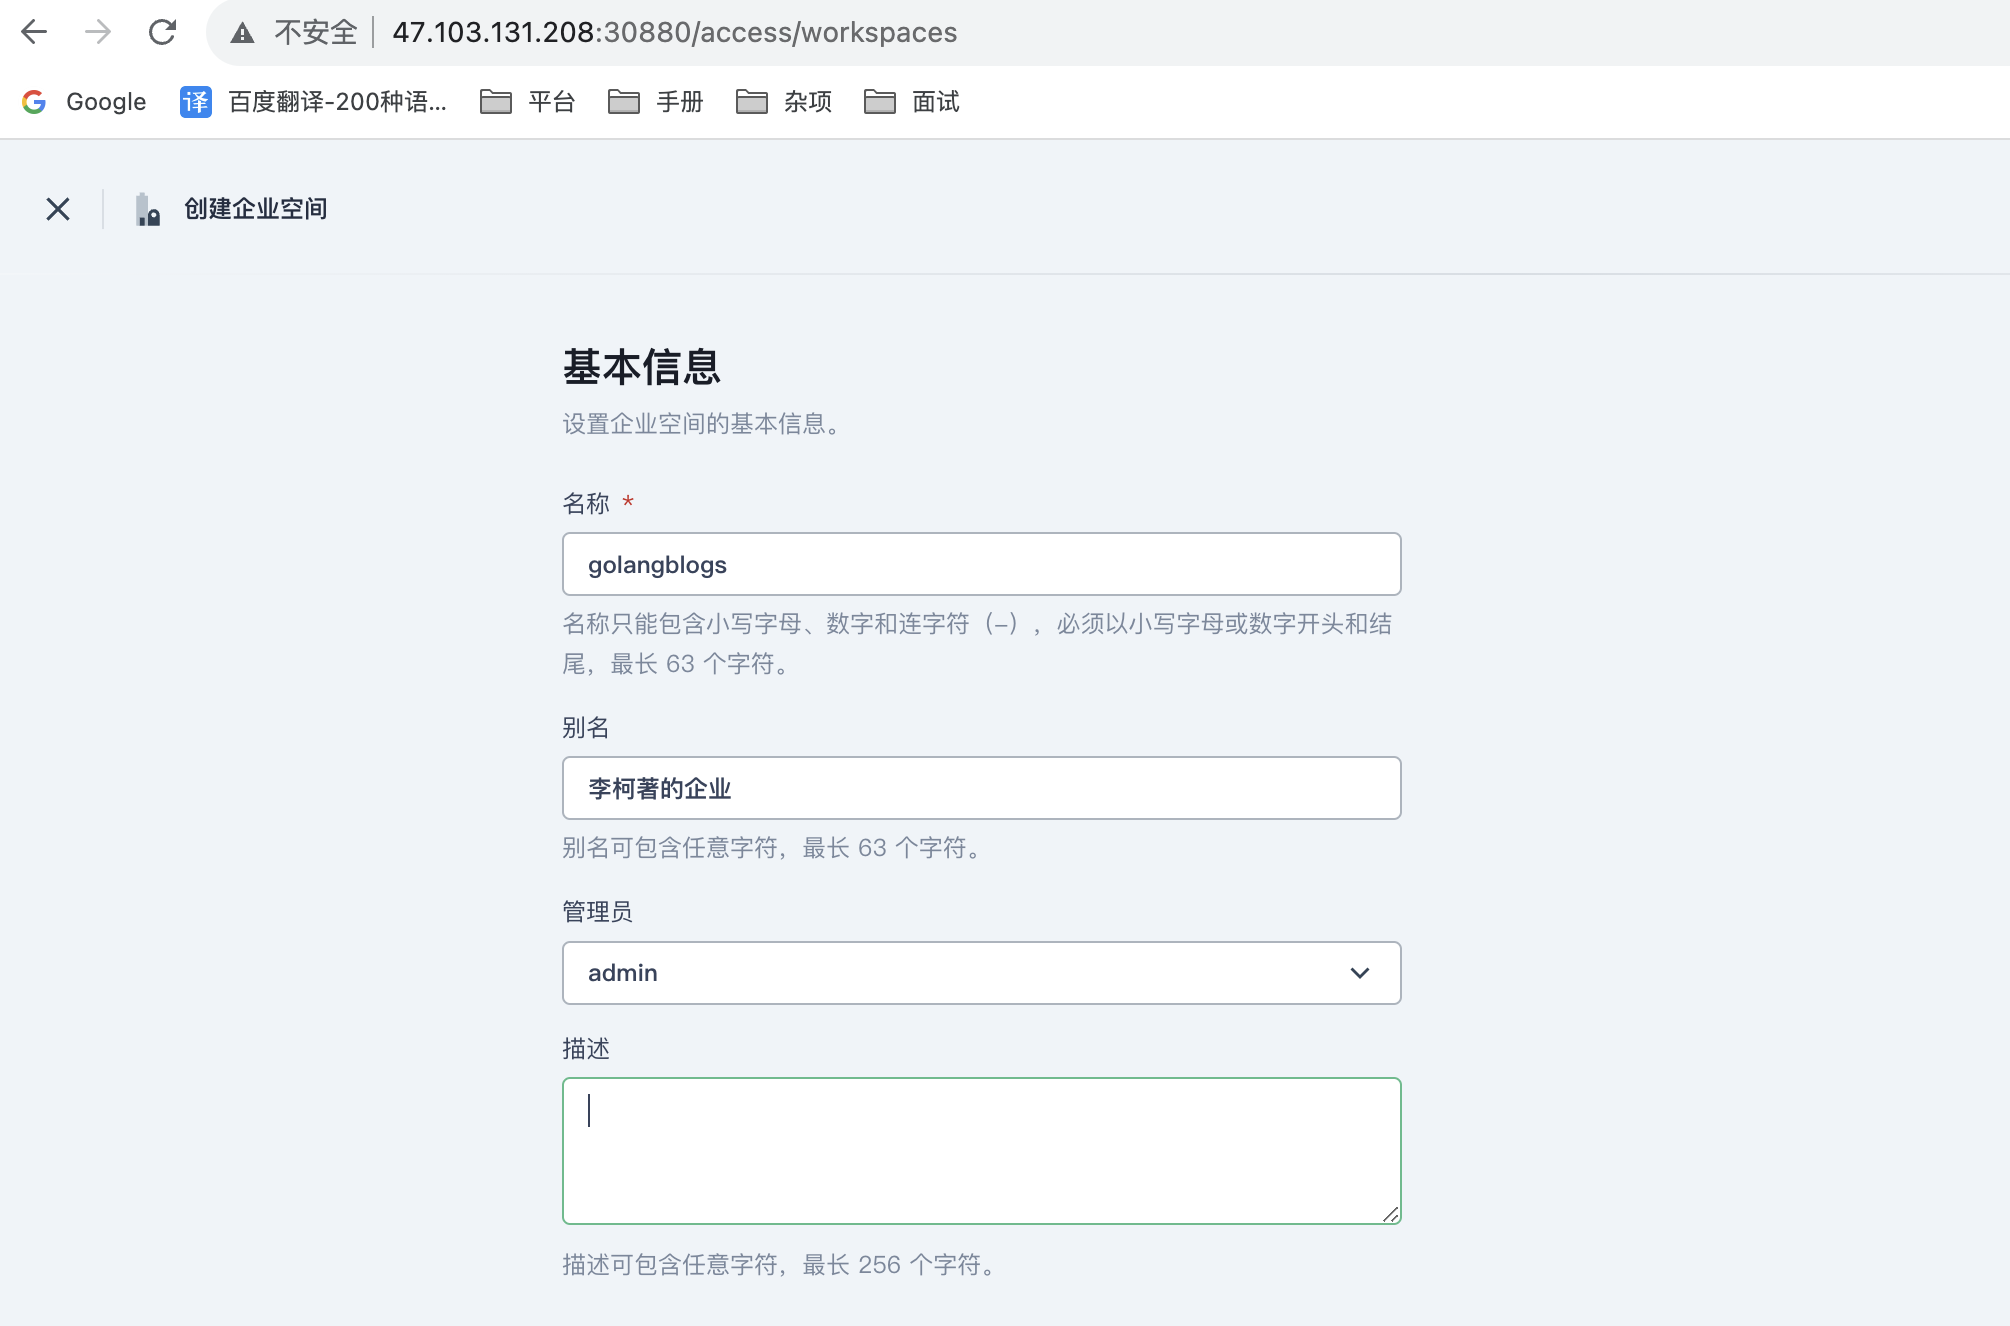Open the 杂项 bookmark folder
The height and width of the screenshot is (1326, 2010).
point(783,101)
